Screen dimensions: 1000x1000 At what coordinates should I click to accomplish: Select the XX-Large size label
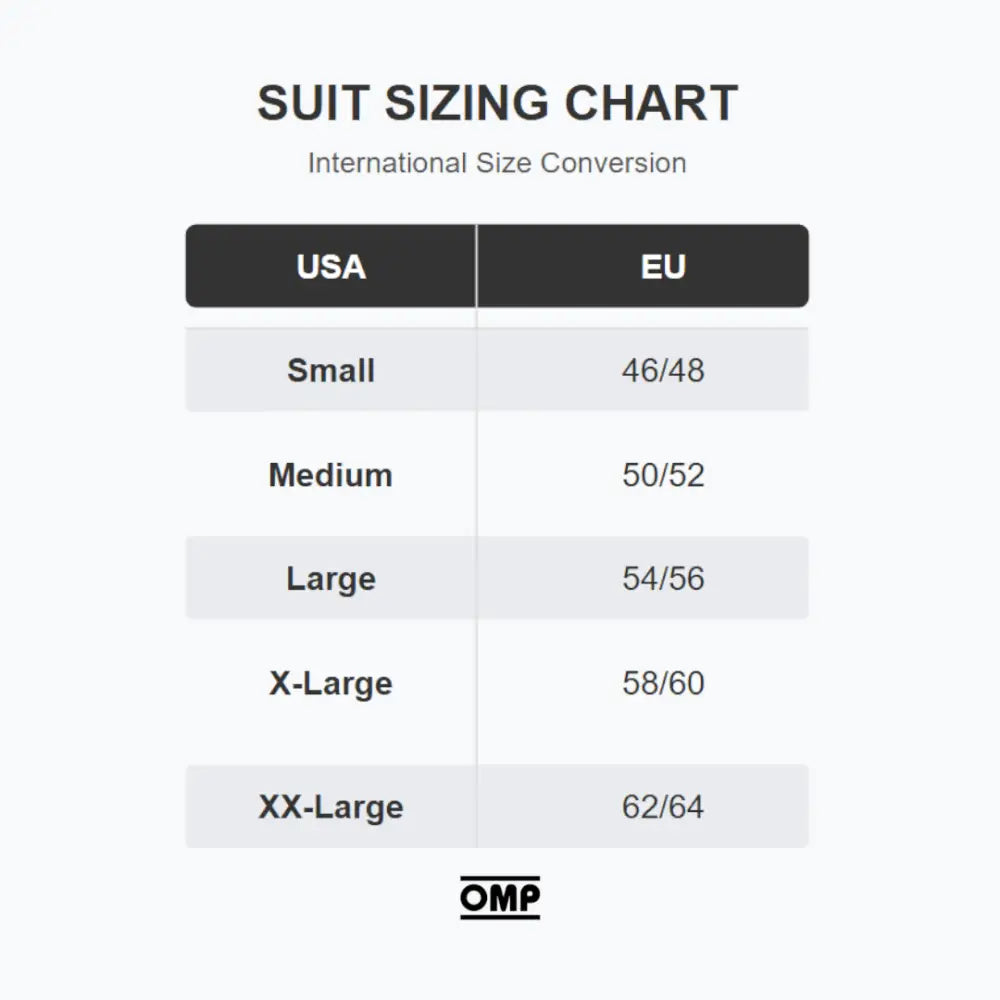(331, 807)
